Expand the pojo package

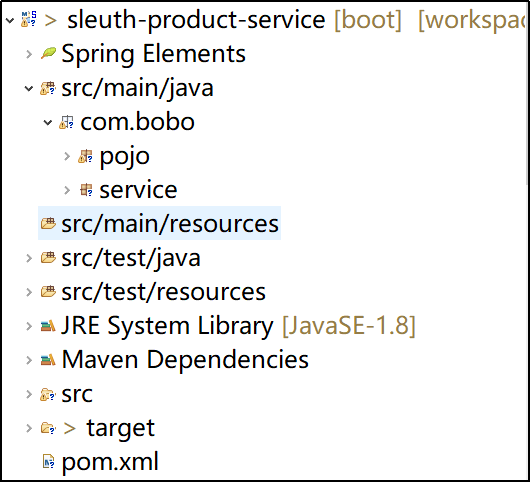[67, 156]
